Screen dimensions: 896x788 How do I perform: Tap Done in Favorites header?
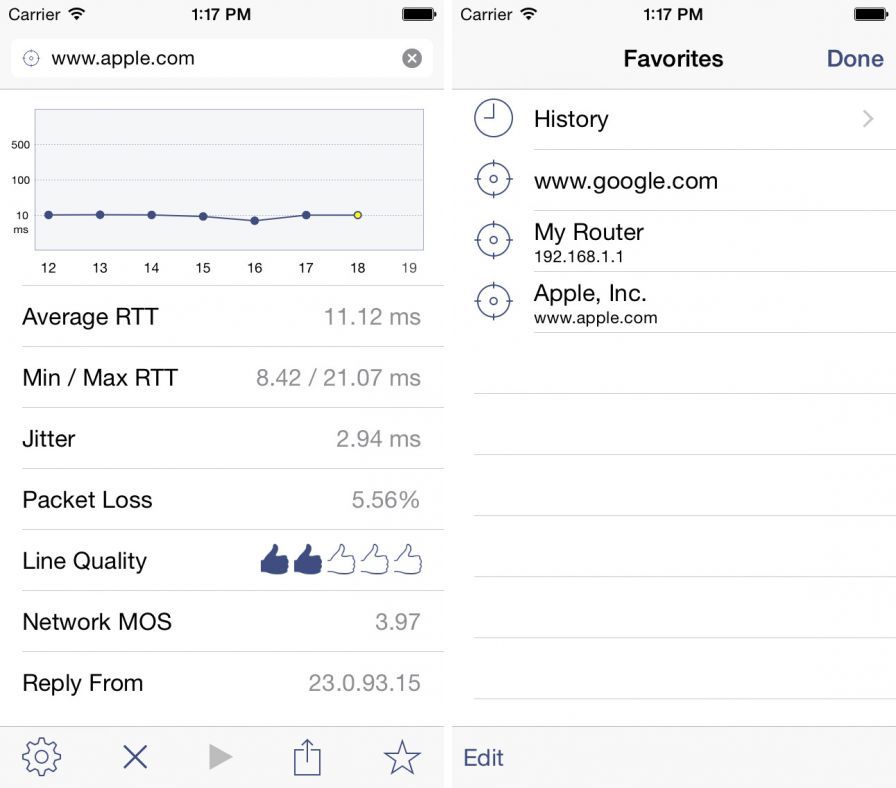coord(855,59)
